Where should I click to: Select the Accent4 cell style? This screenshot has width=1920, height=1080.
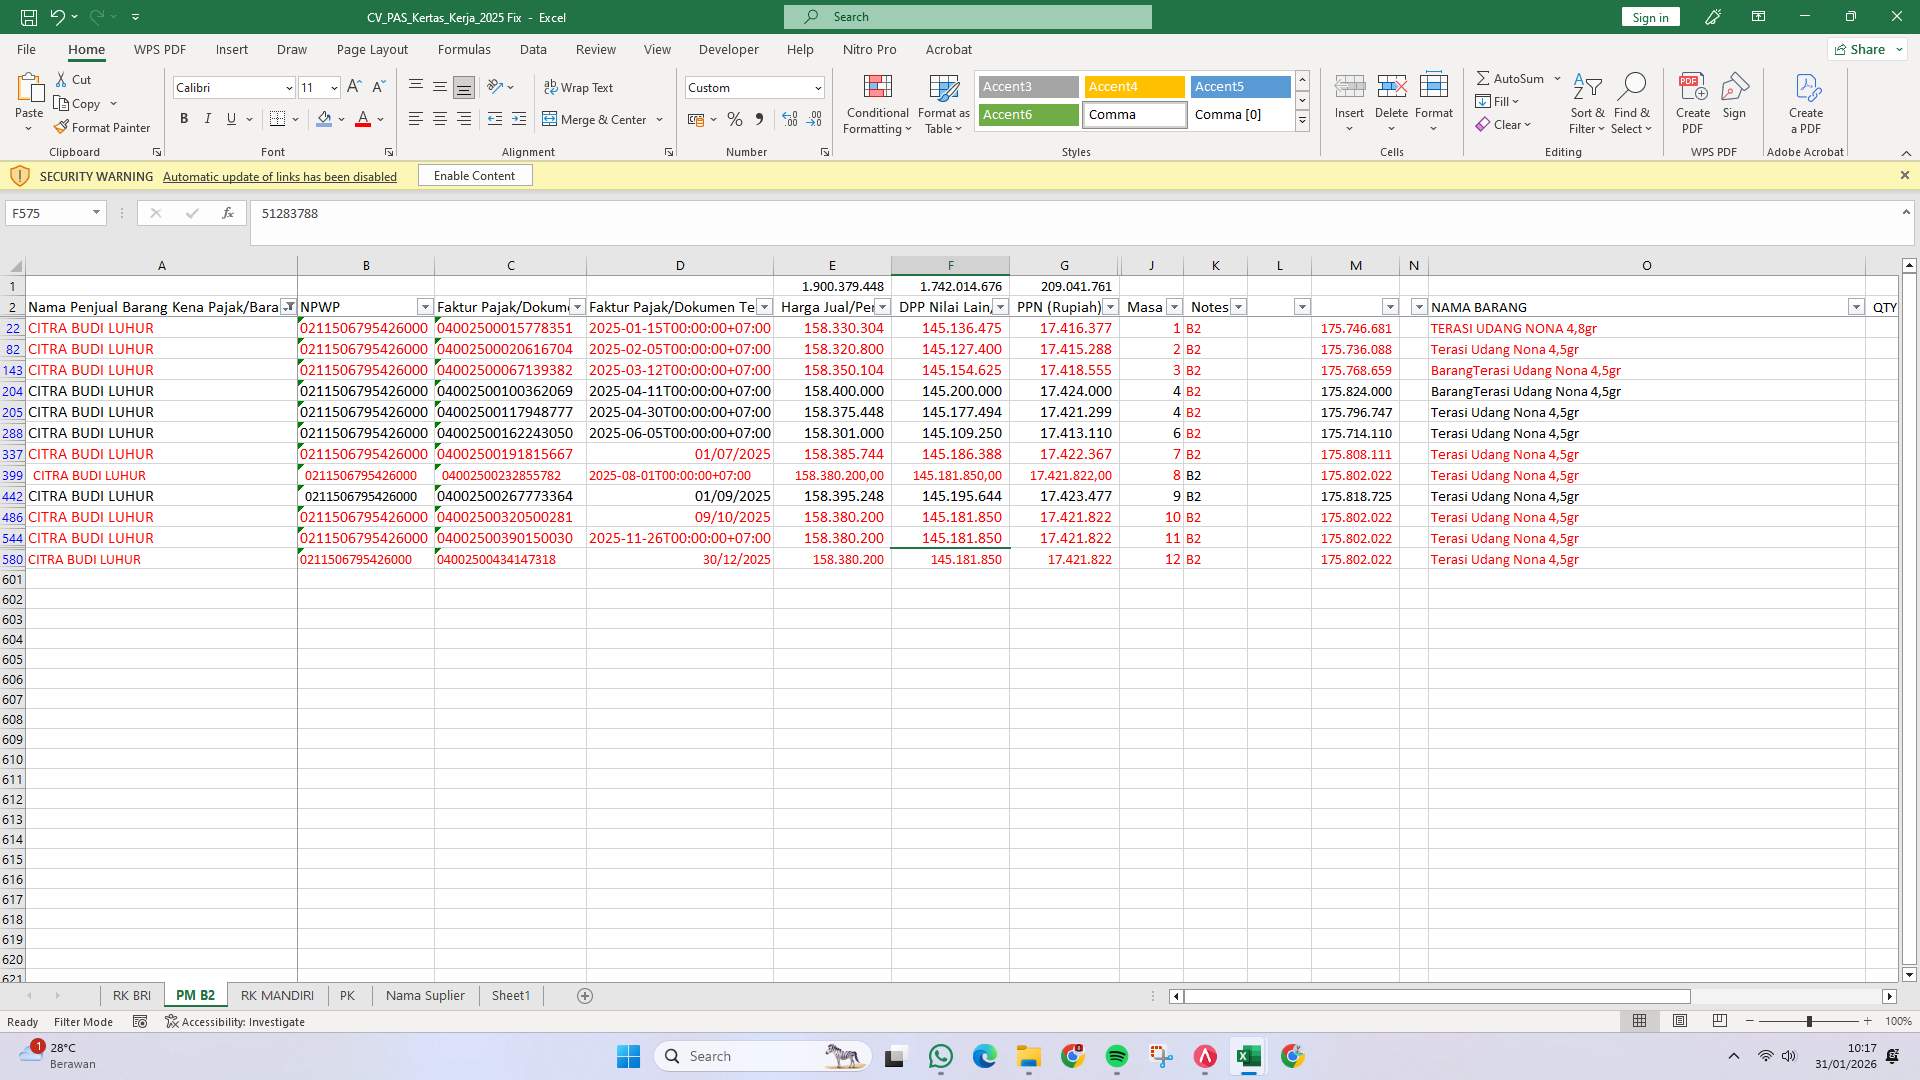(1133, 86)
